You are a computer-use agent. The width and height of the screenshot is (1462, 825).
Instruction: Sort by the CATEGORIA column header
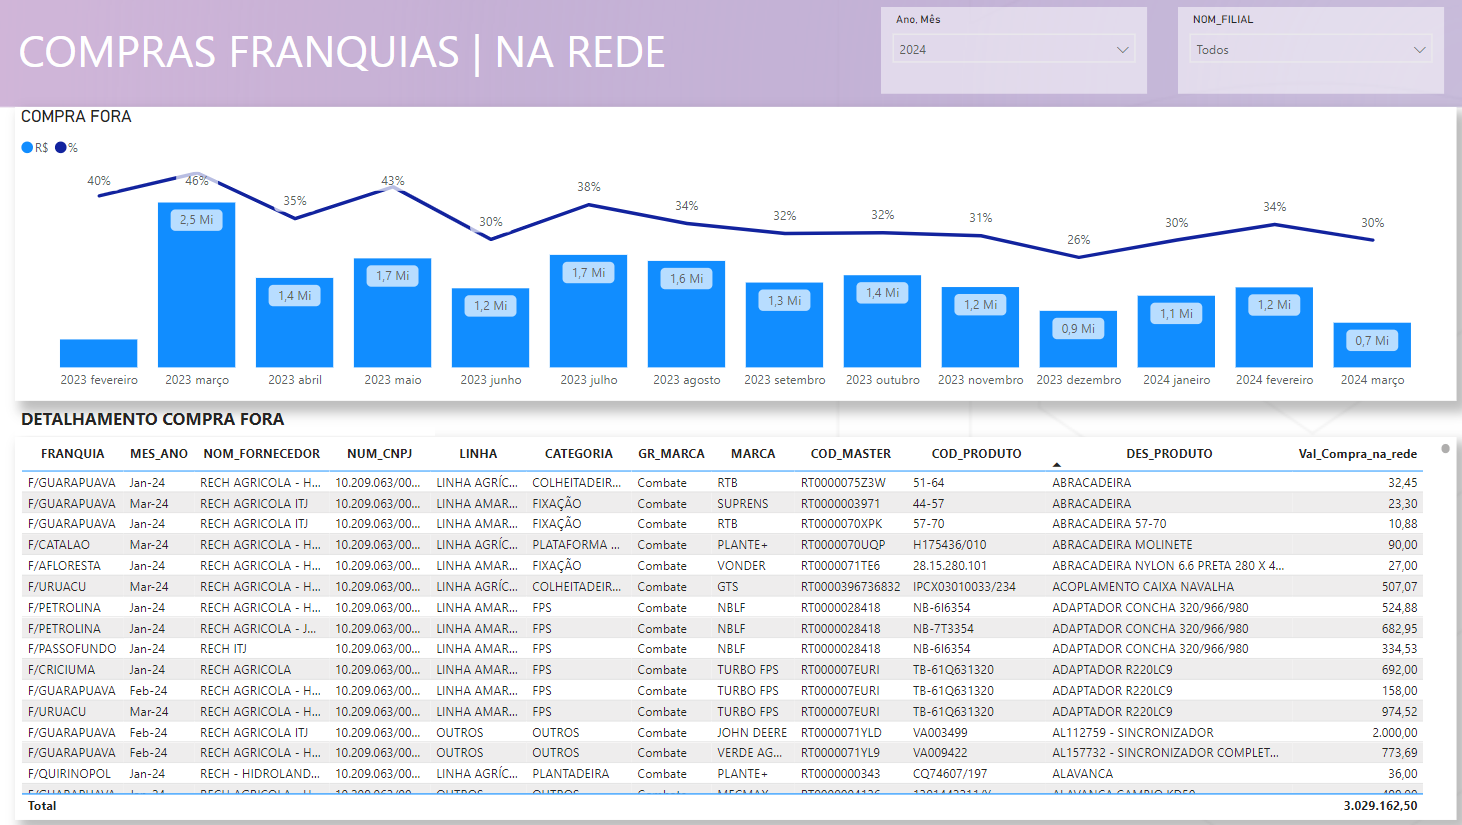coord(579,454)
